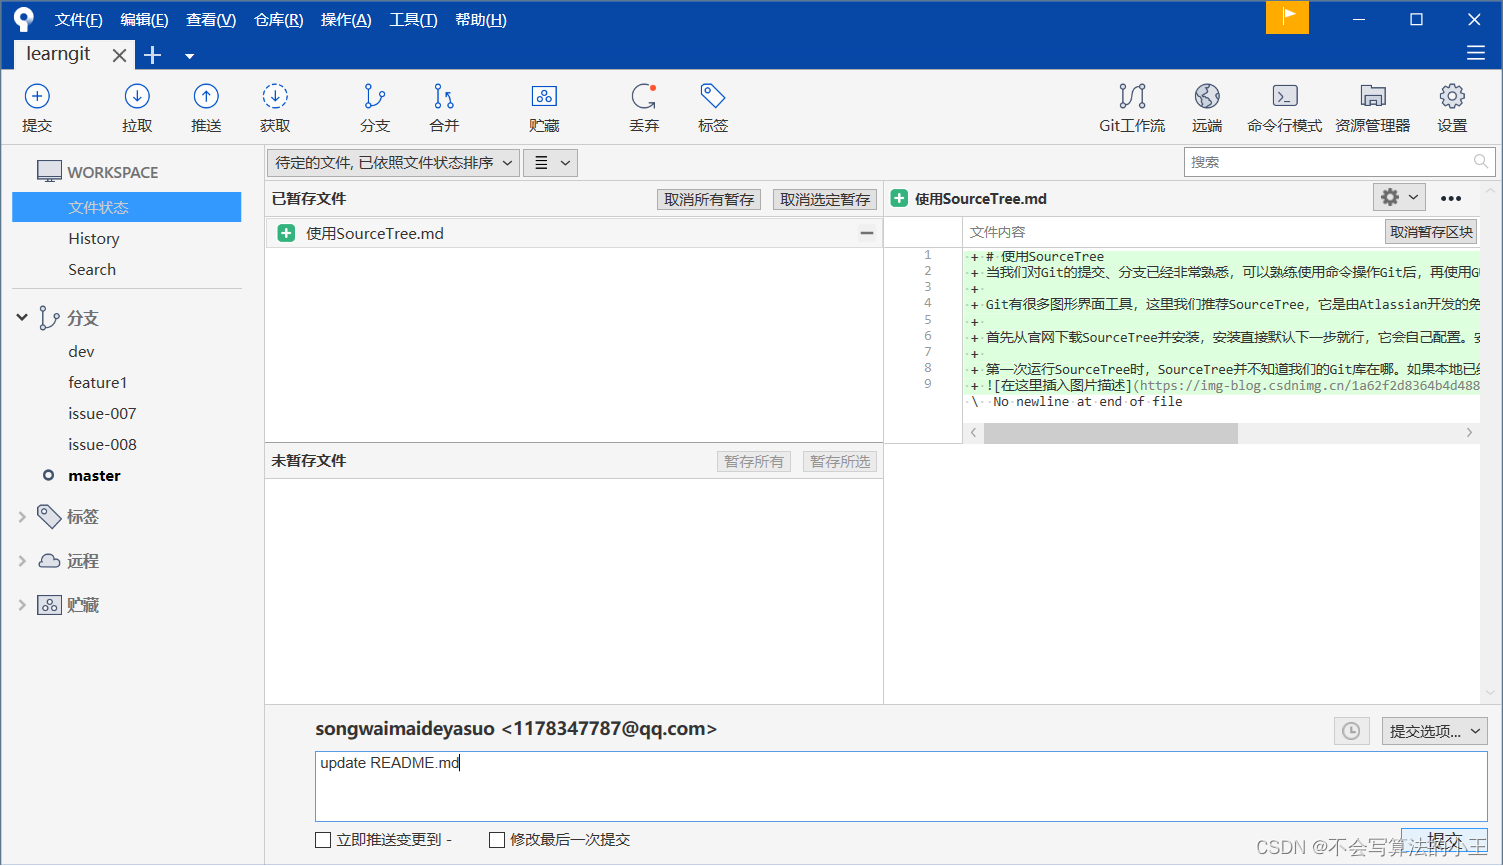The height and width of the screenshot is (866, 1503).
Task: Close the learngit tab
Action: coord(119,55)
